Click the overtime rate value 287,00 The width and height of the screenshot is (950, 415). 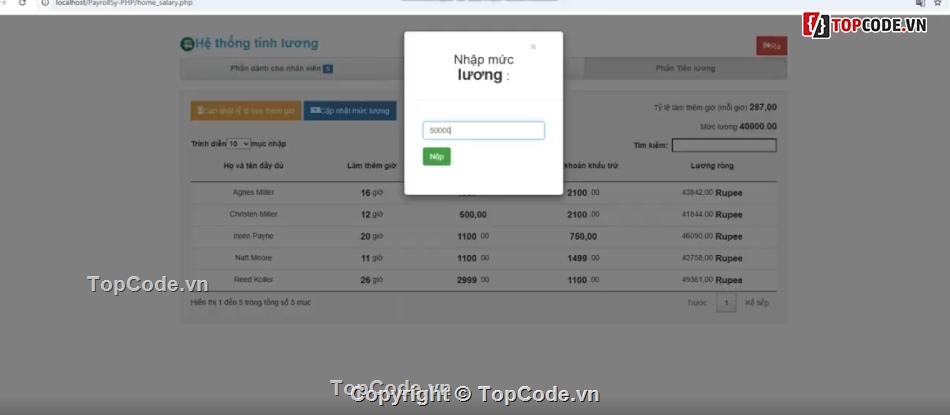click(x=763, y=107)
